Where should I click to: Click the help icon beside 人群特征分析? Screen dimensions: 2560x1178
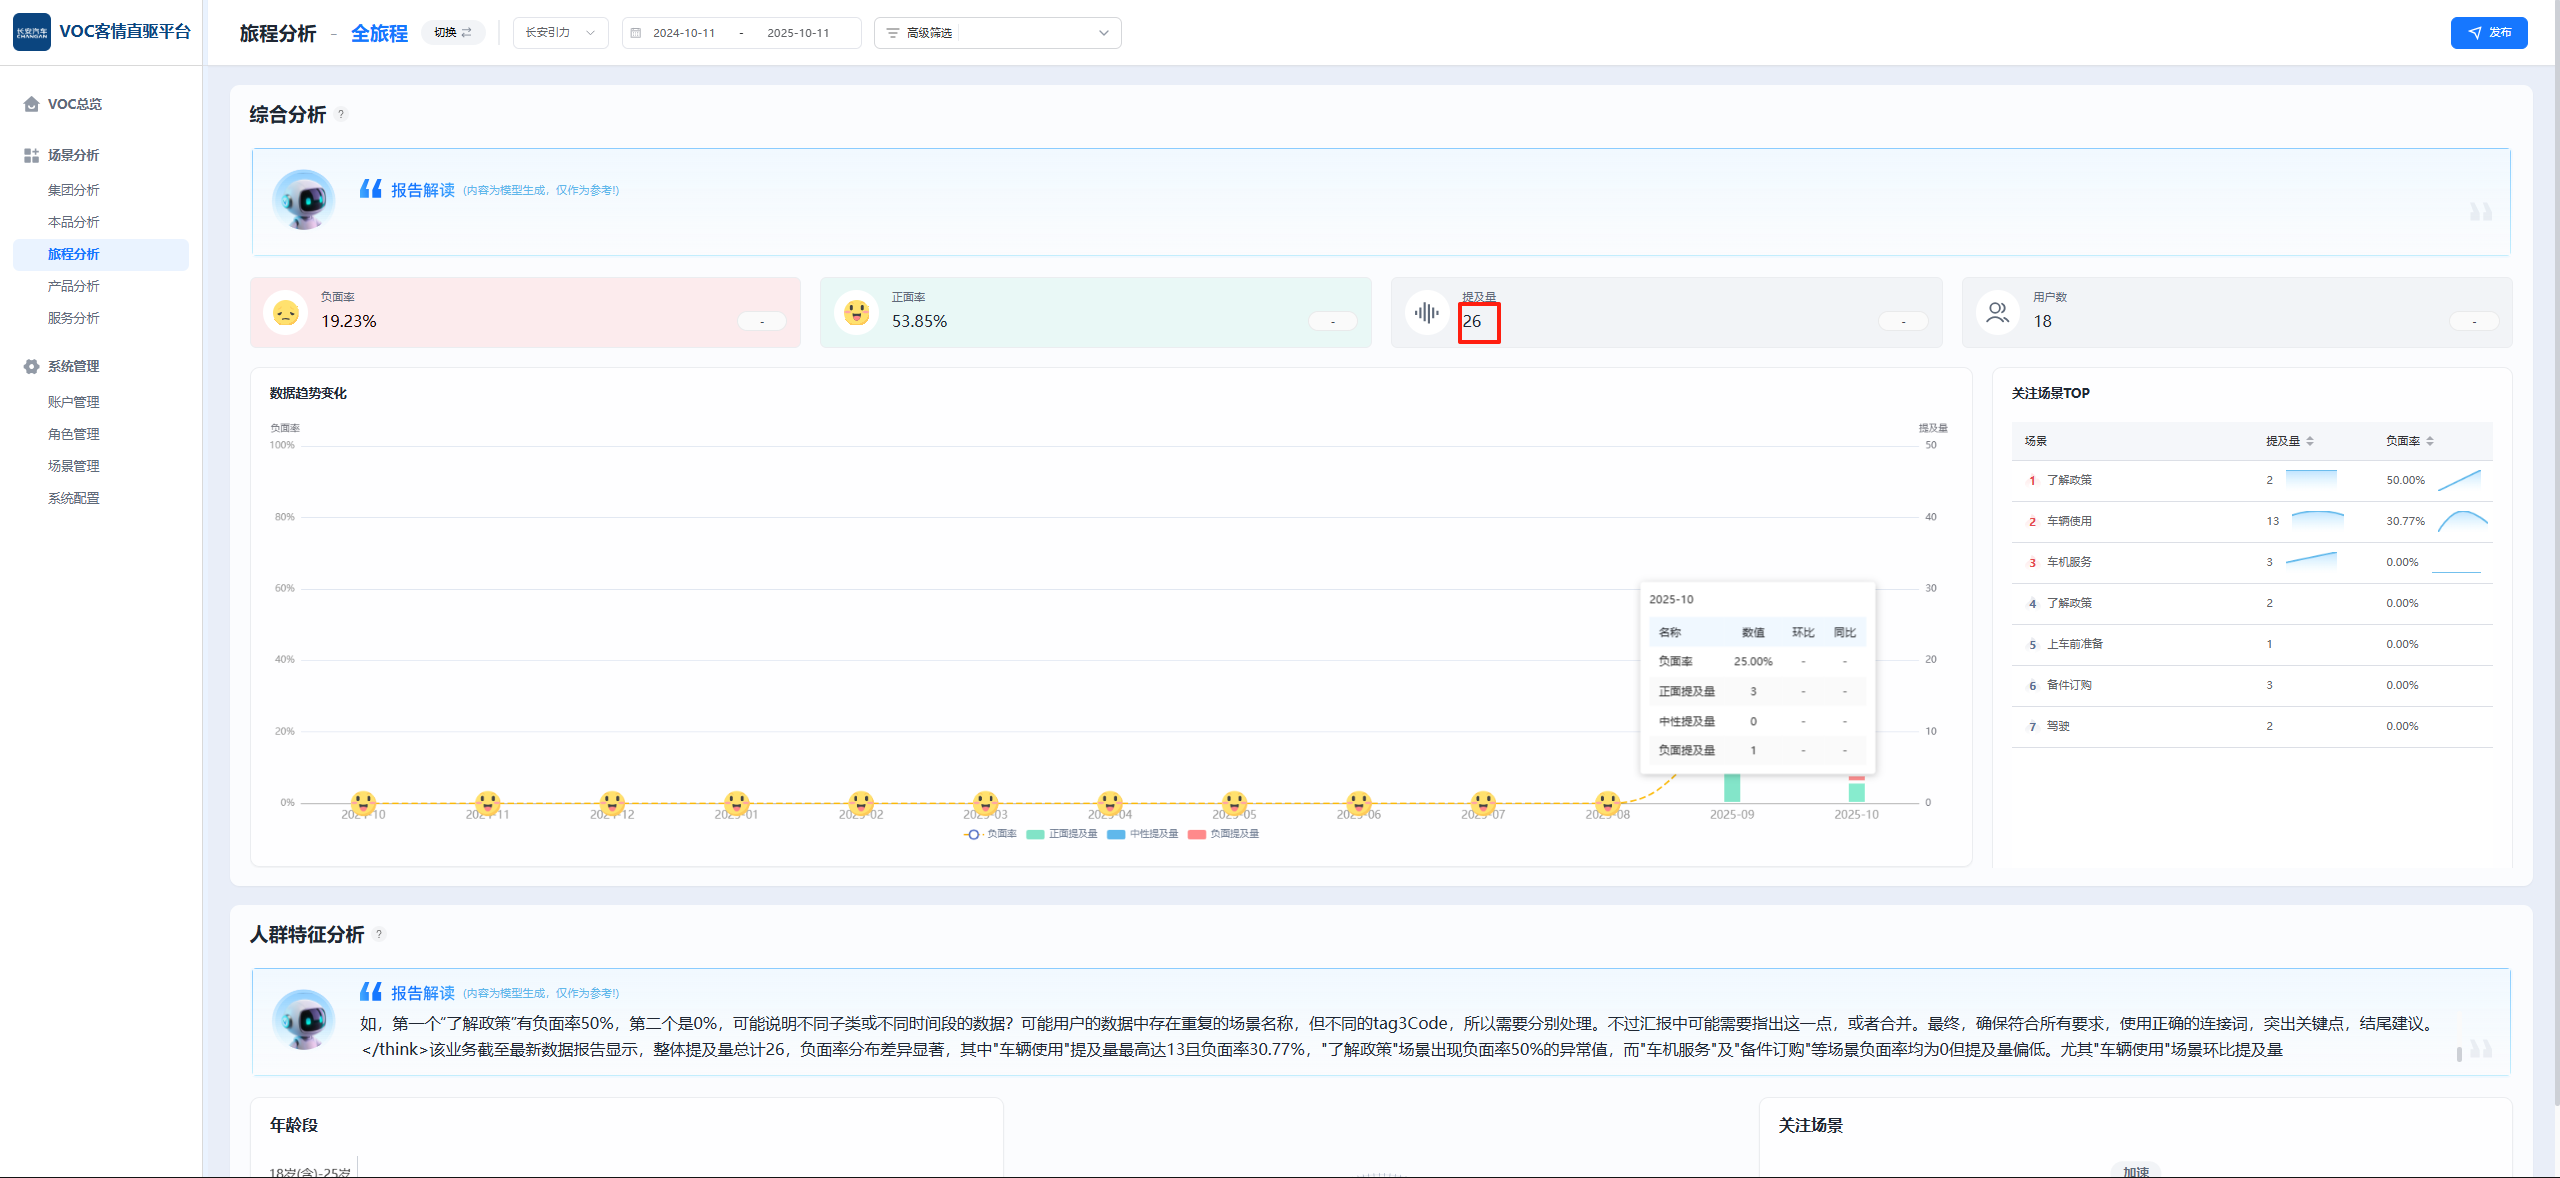click(379, 935)
